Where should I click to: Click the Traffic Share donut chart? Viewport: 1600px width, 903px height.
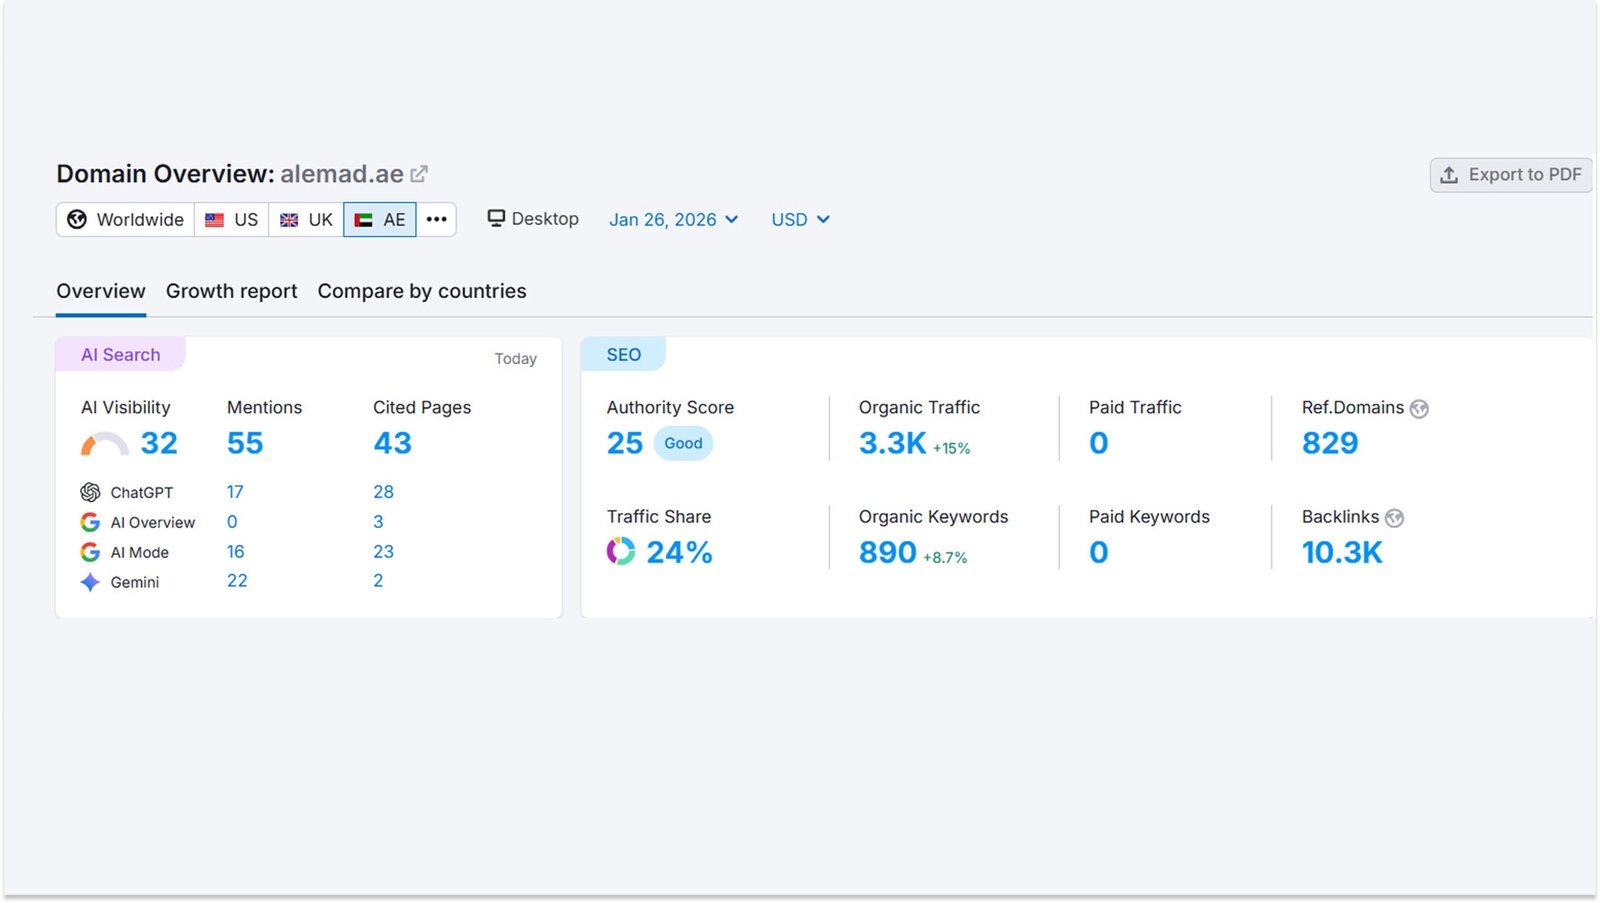click(x=620, y=551)
